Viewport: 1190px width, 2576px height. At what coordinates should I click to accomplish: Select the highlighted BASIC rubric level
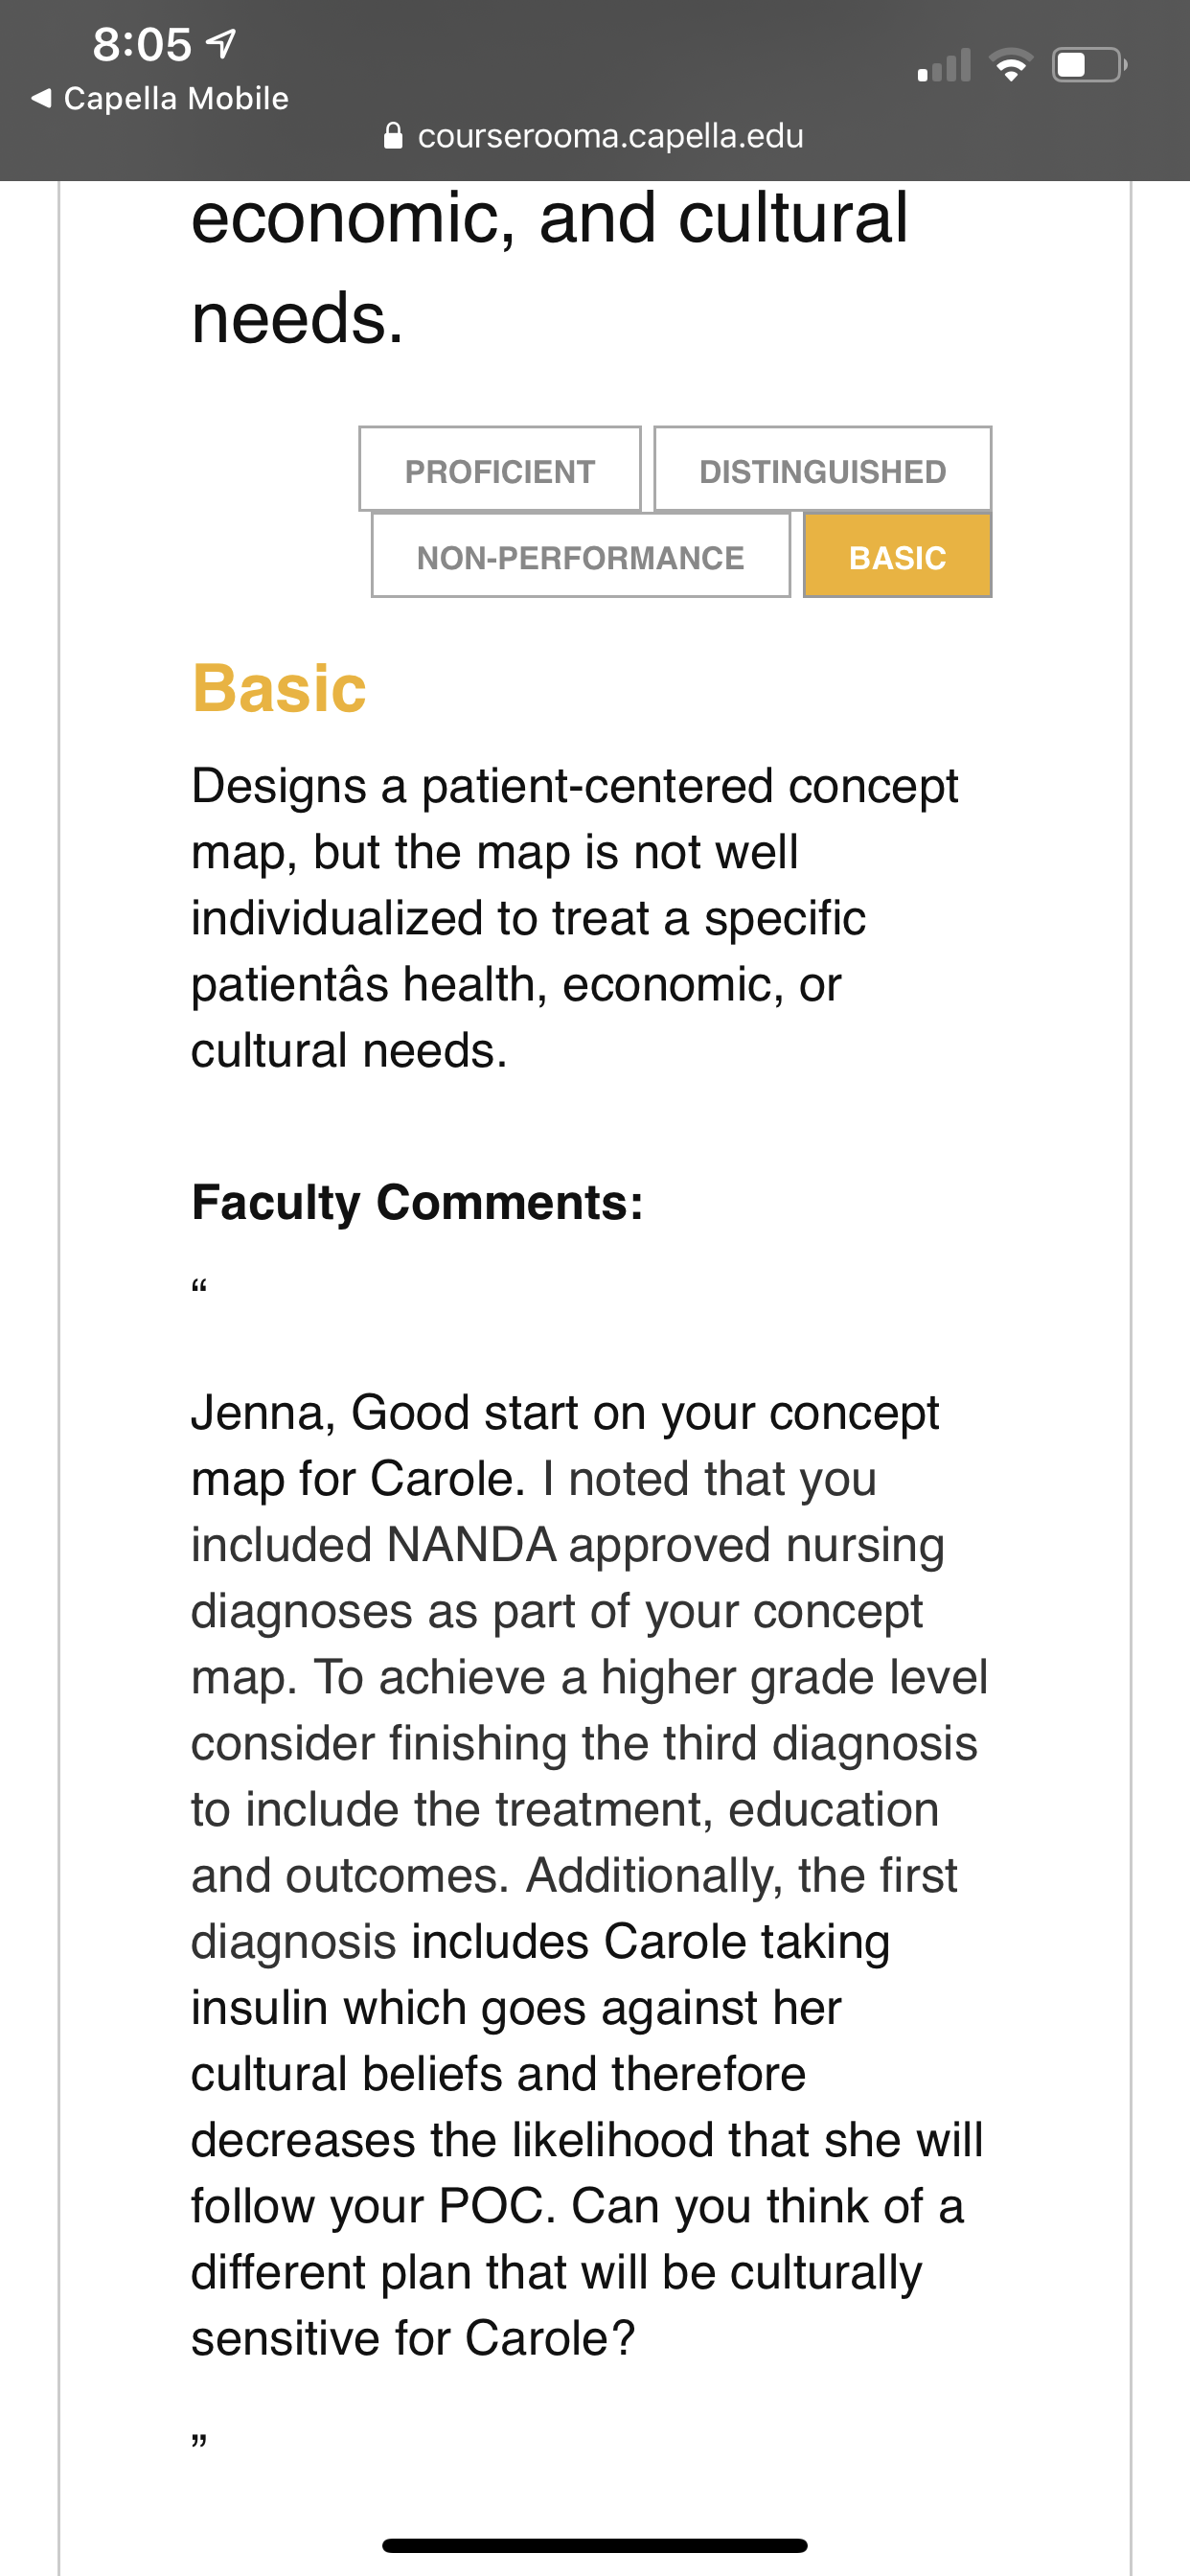[x=897, y=556]
